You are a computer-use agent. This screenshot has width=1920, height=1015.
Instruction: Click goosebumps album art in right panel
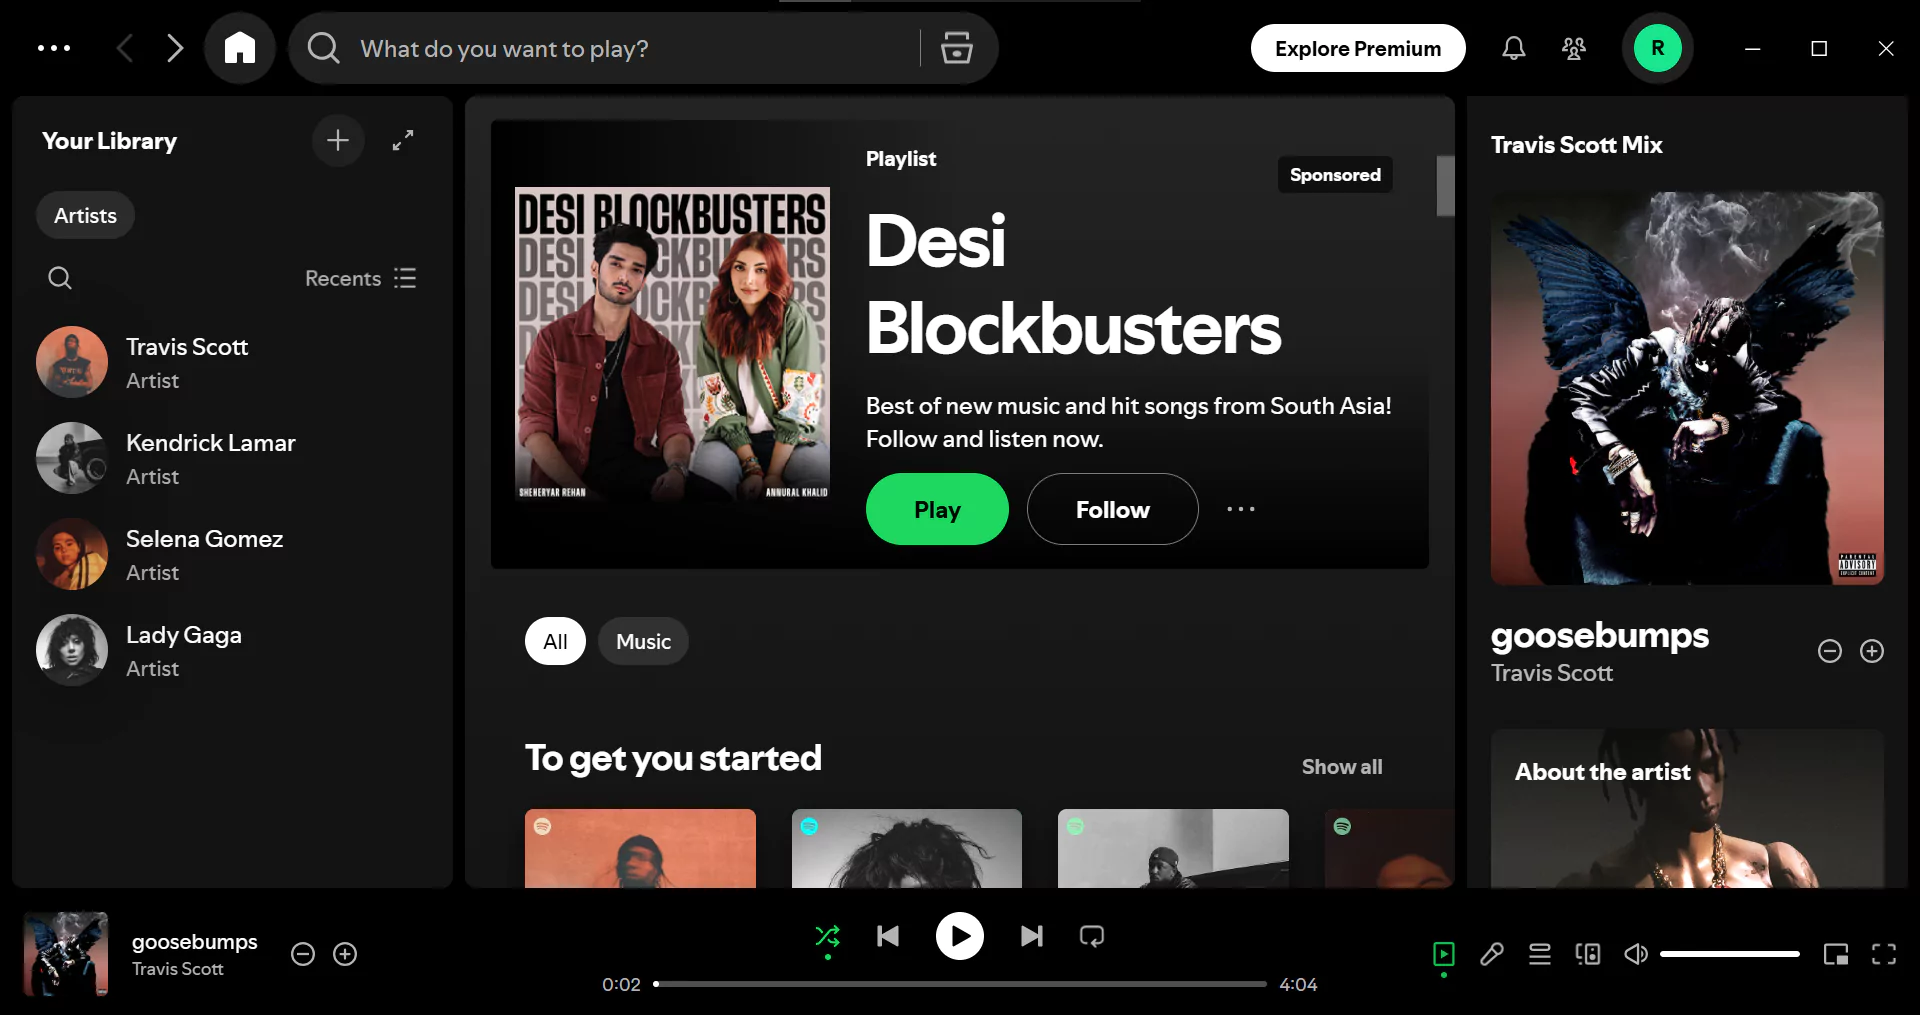coord(1687,388)
